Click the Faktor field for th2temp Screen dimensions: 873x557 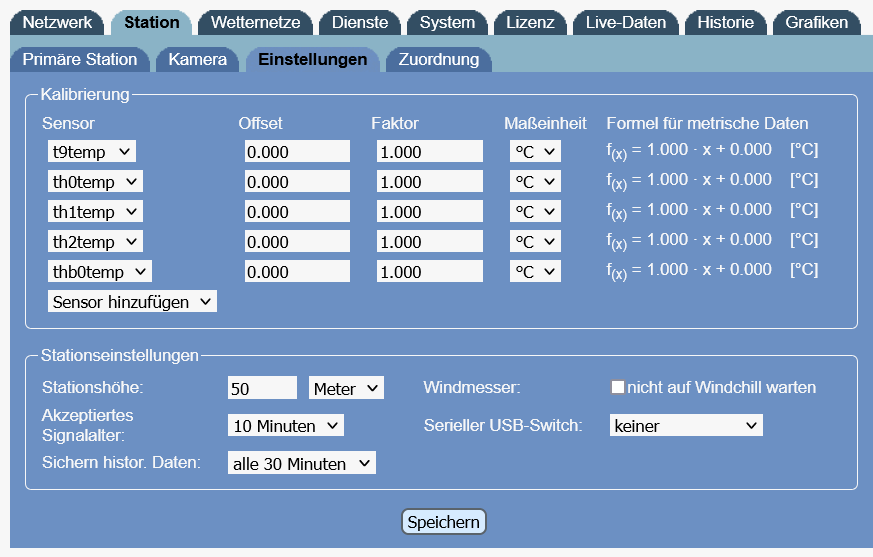click(x=429, y=242)
